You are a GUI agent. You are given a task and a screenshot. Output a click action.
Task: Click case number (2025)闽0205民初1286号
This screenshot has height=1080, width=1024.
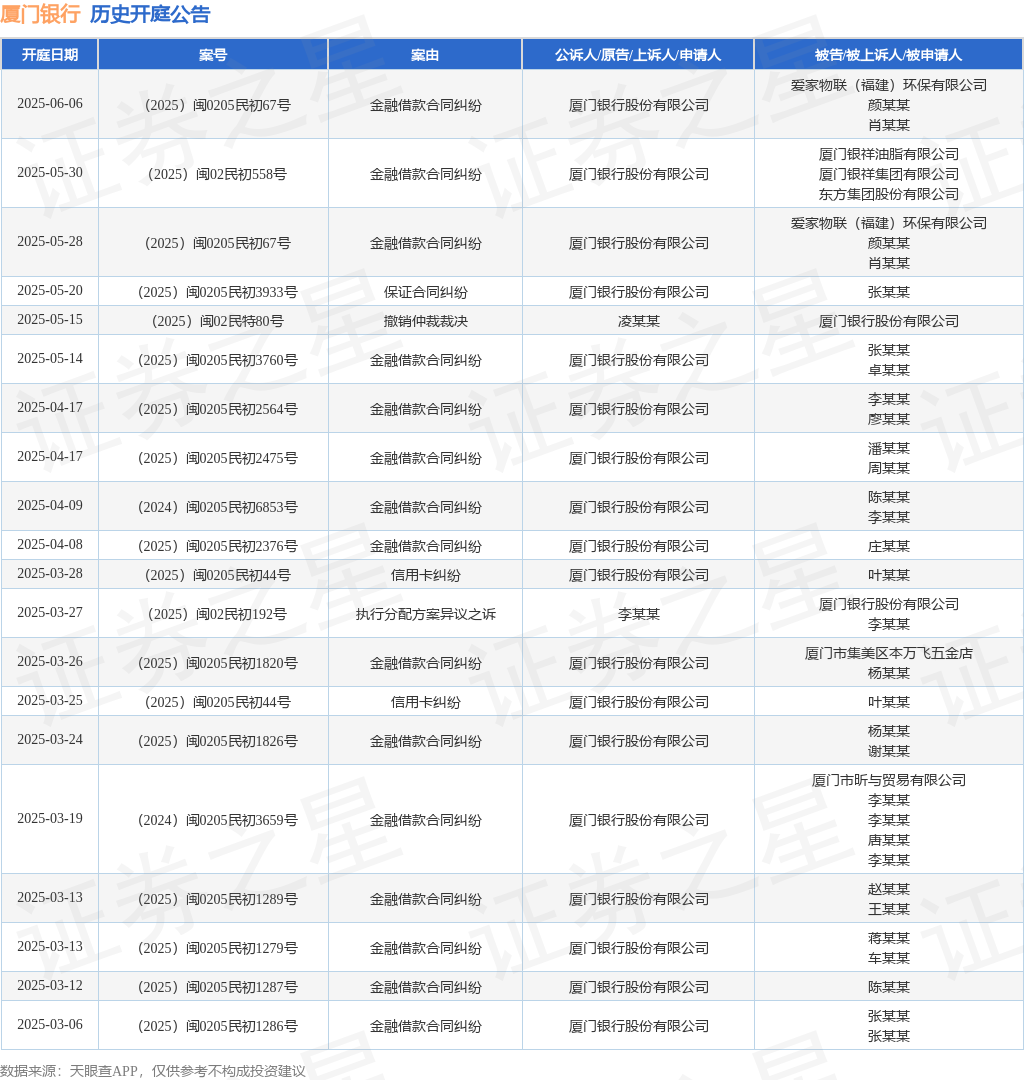point(218,1026)
